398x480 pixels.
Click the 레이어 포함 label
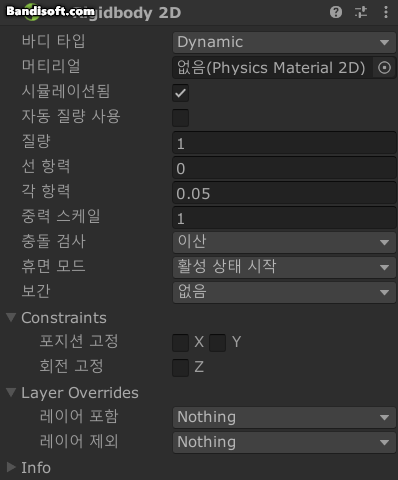[x=79, y=416]
